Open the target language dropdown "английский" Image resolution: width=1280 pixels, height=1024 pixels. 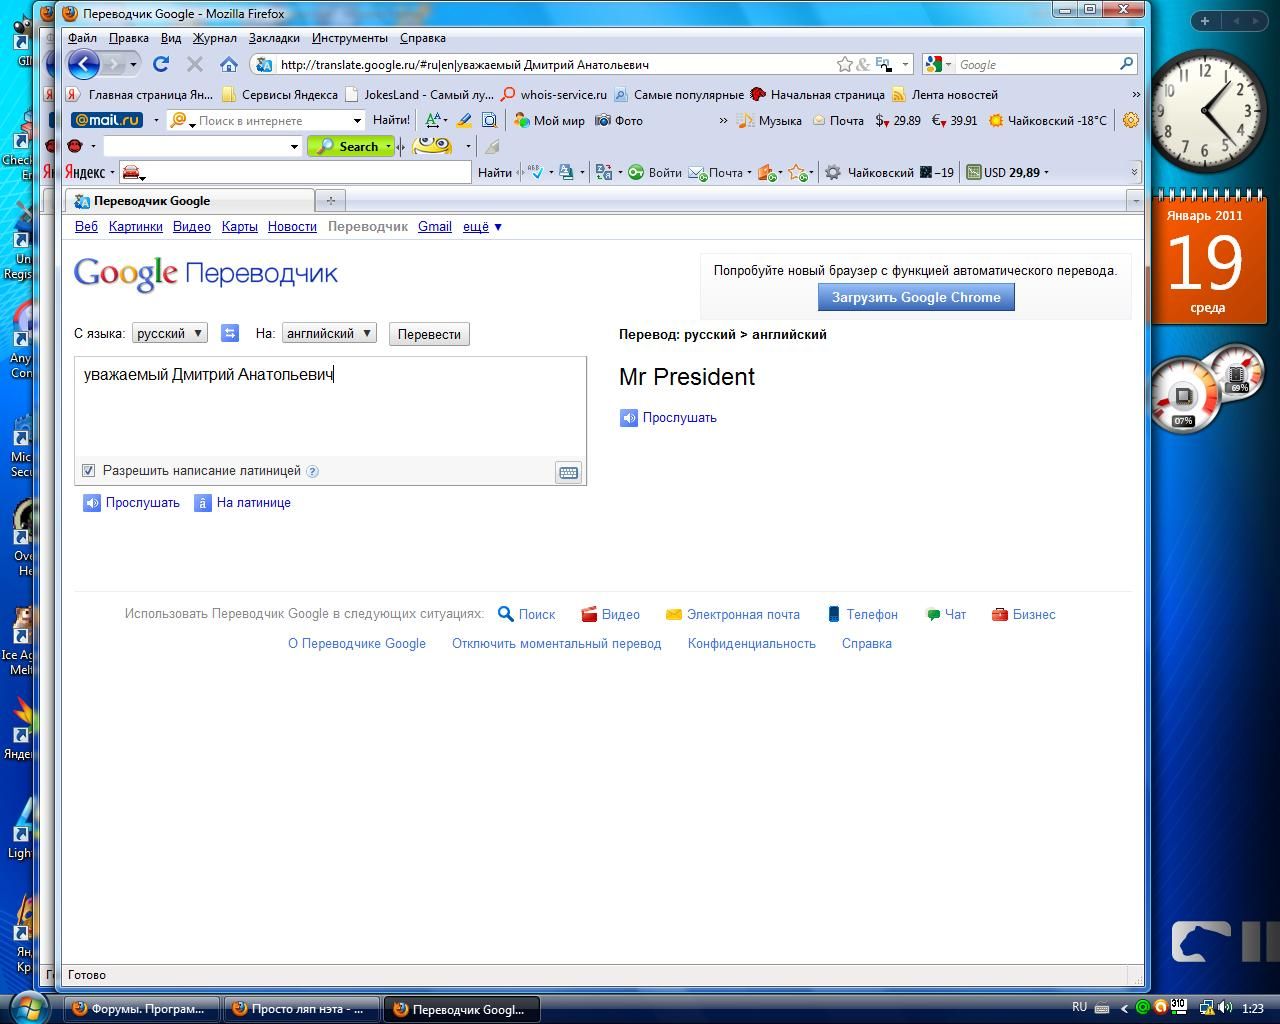click(329, 334)
